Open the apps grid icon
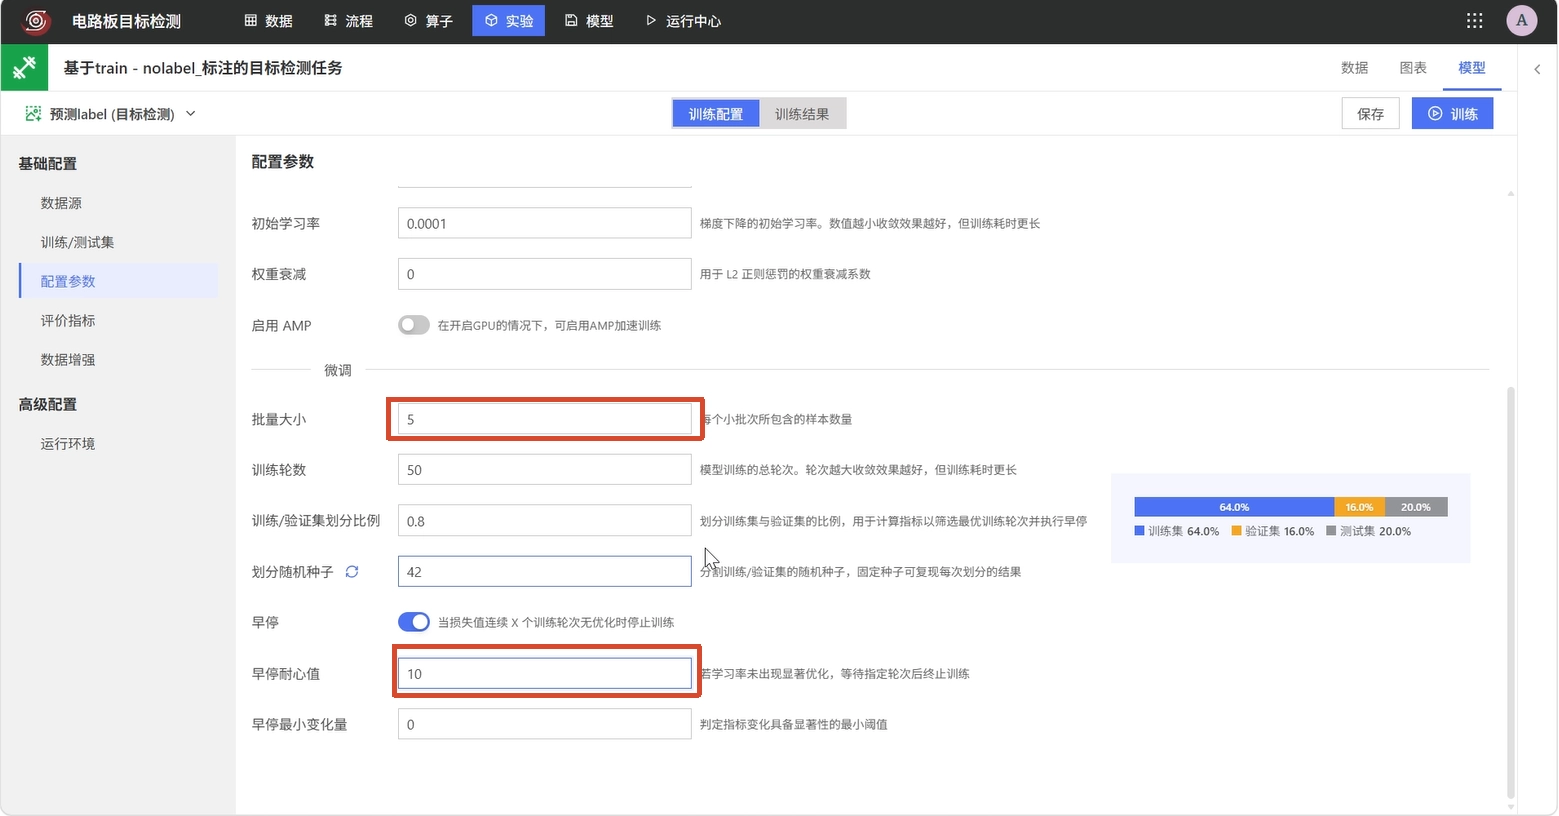 (1474, 20)
